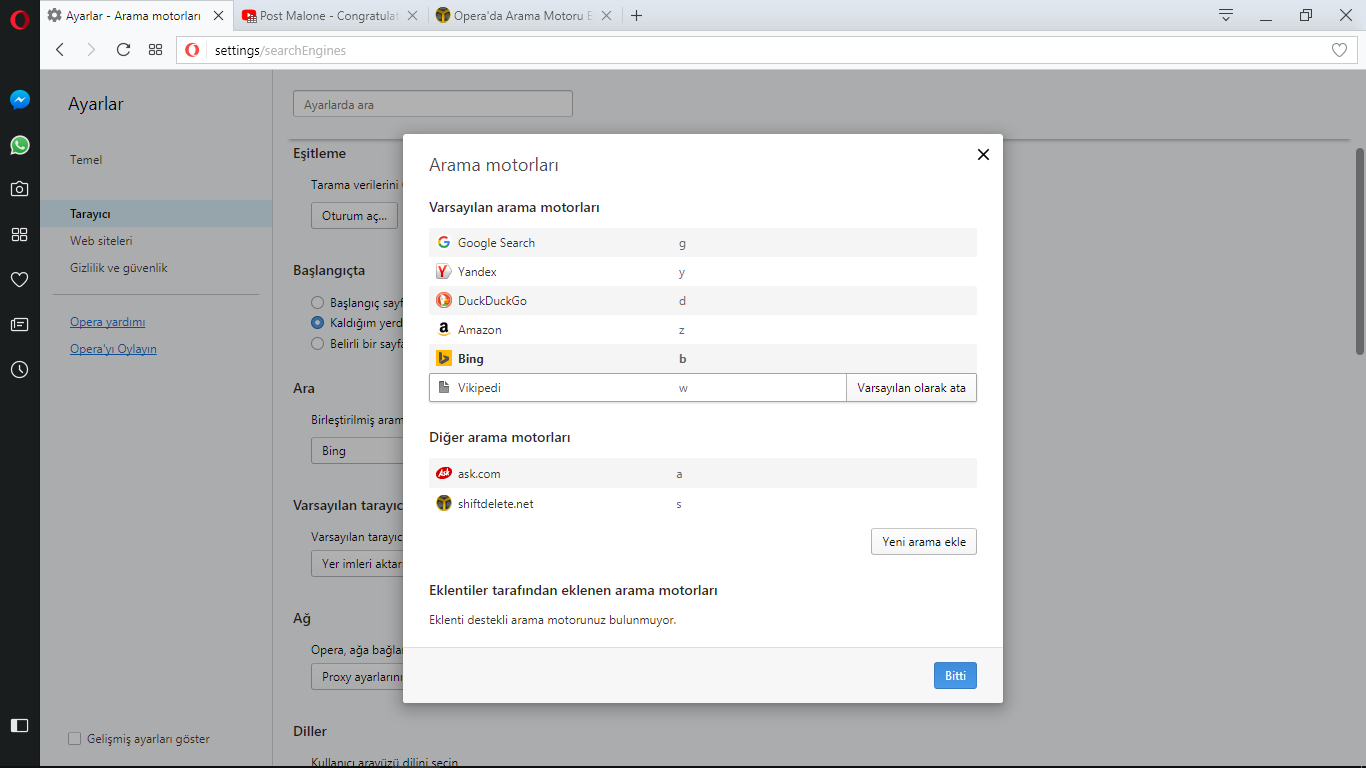
Task: Toggle the sidebar panel icon at bottom
Action: [x=20, y=725]
